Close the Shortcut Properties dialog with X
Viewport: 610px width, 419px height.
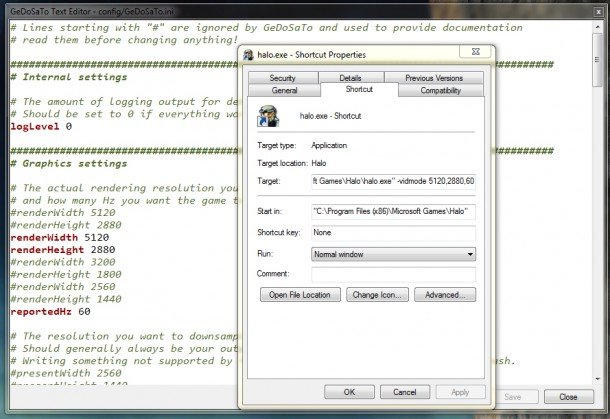tap(475, 52)
